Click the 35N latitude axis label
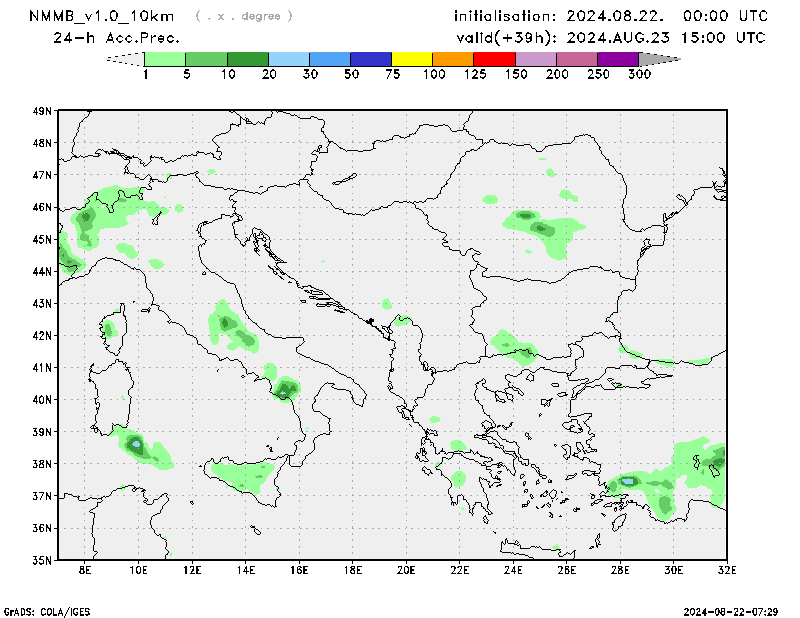The image size is (800, 618). 42,560
